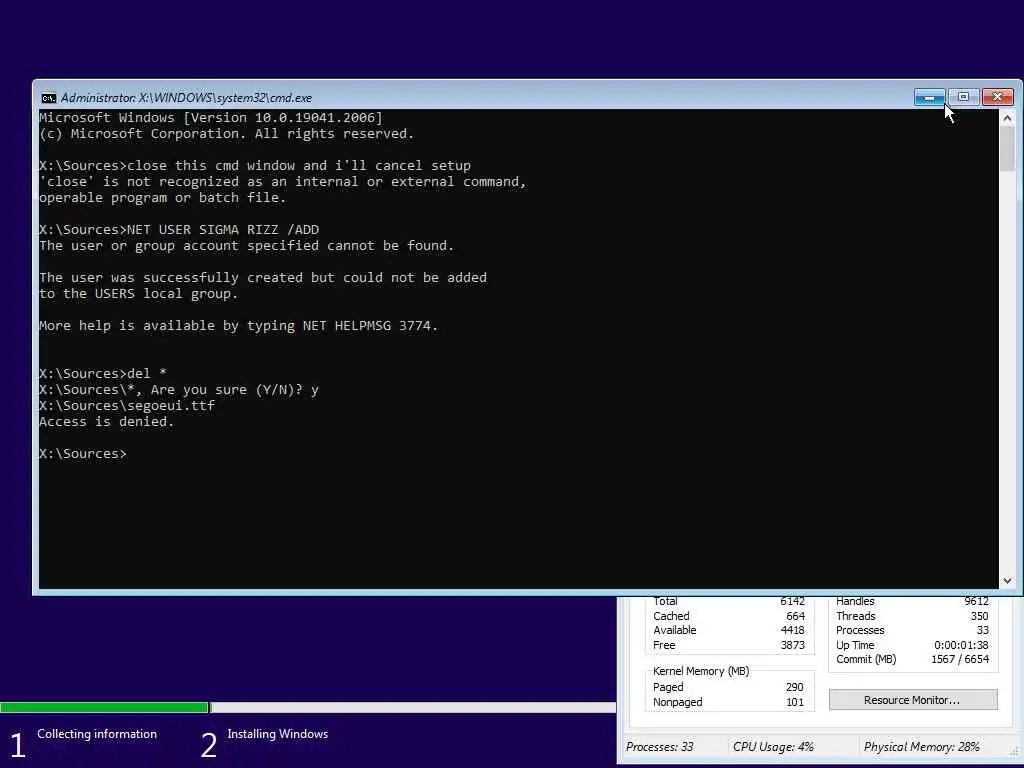Click 'X:\Sources\segoeui.ttf' output line
The width and height of the screenshot is (1024, 768).
pyautogui.click(x=127, y=406)
